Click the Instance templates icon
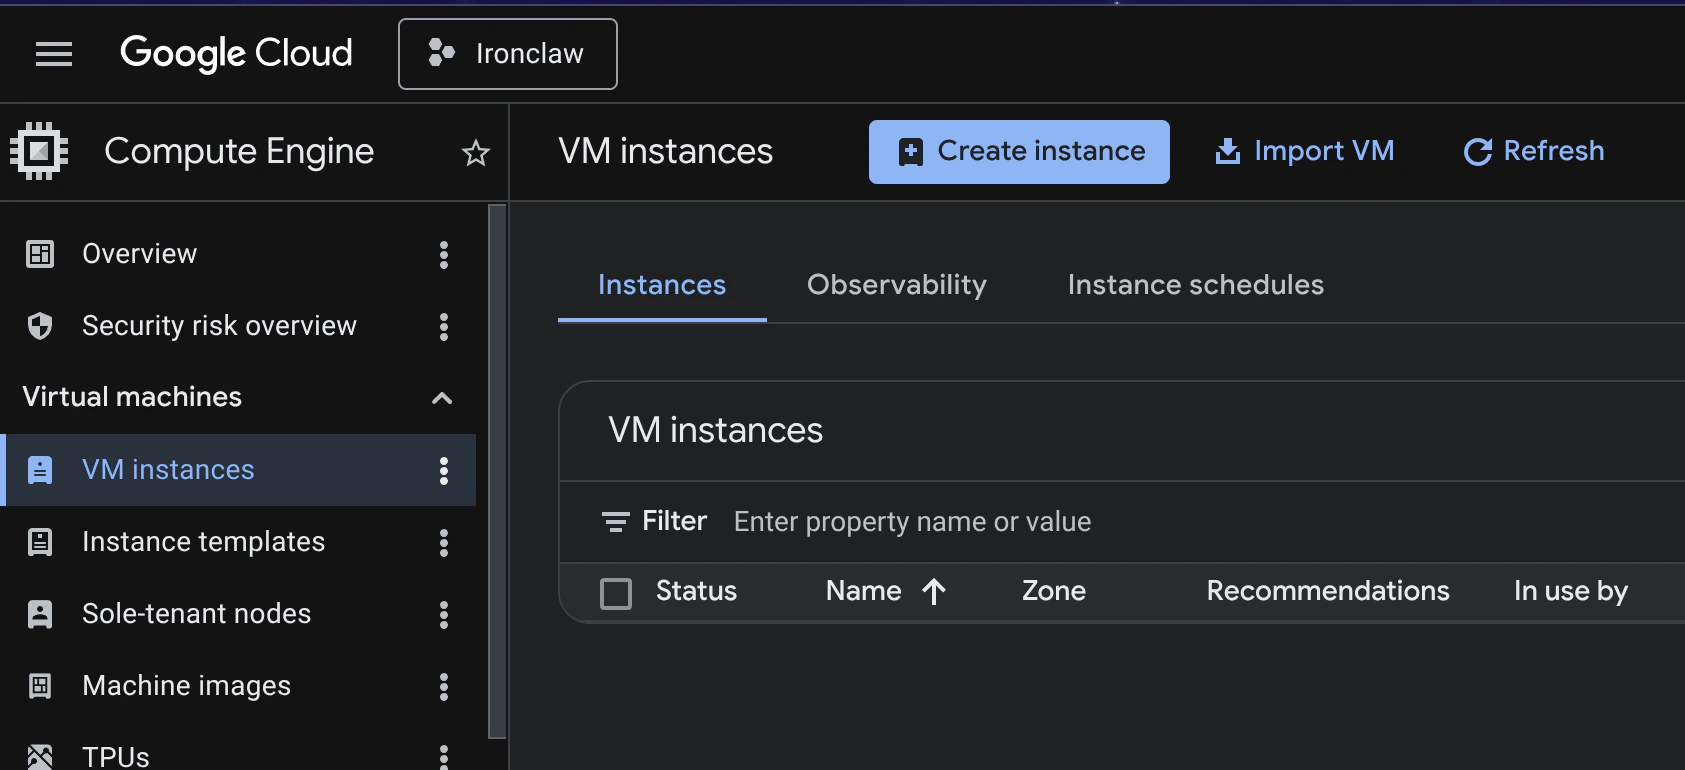This screenshot has height=770, width=1685. point(40,542)
